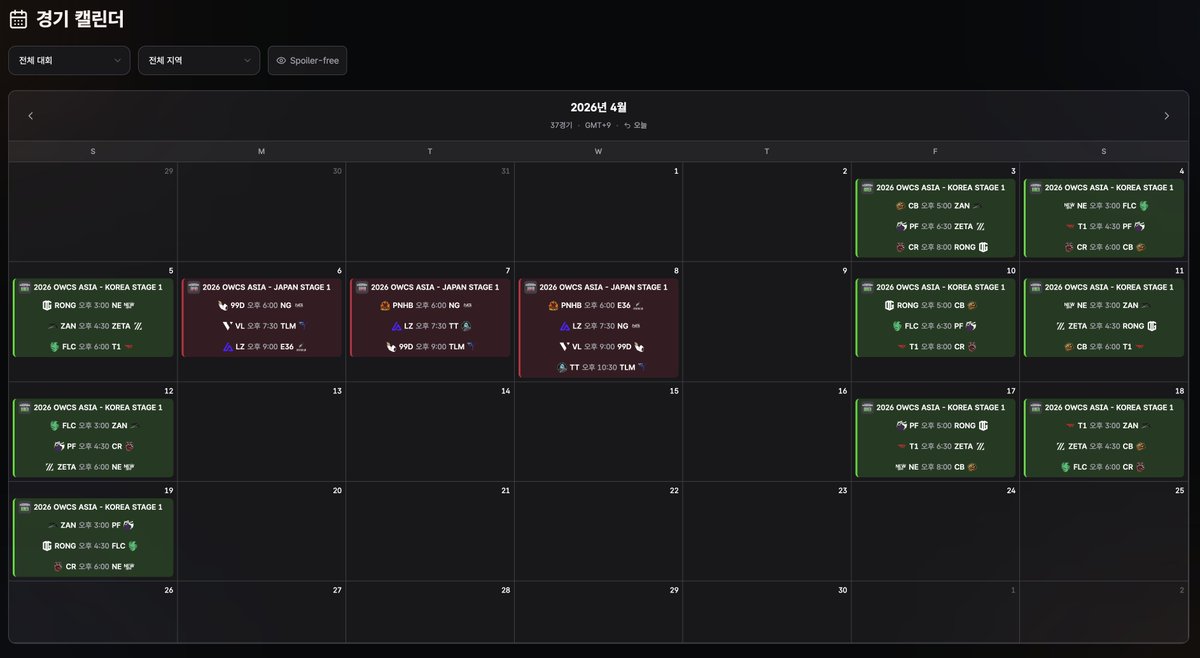Click the ZETA logo in the April 18 card
Image resolution: width=1200 pixels, height=658 pixels.
1060,447
